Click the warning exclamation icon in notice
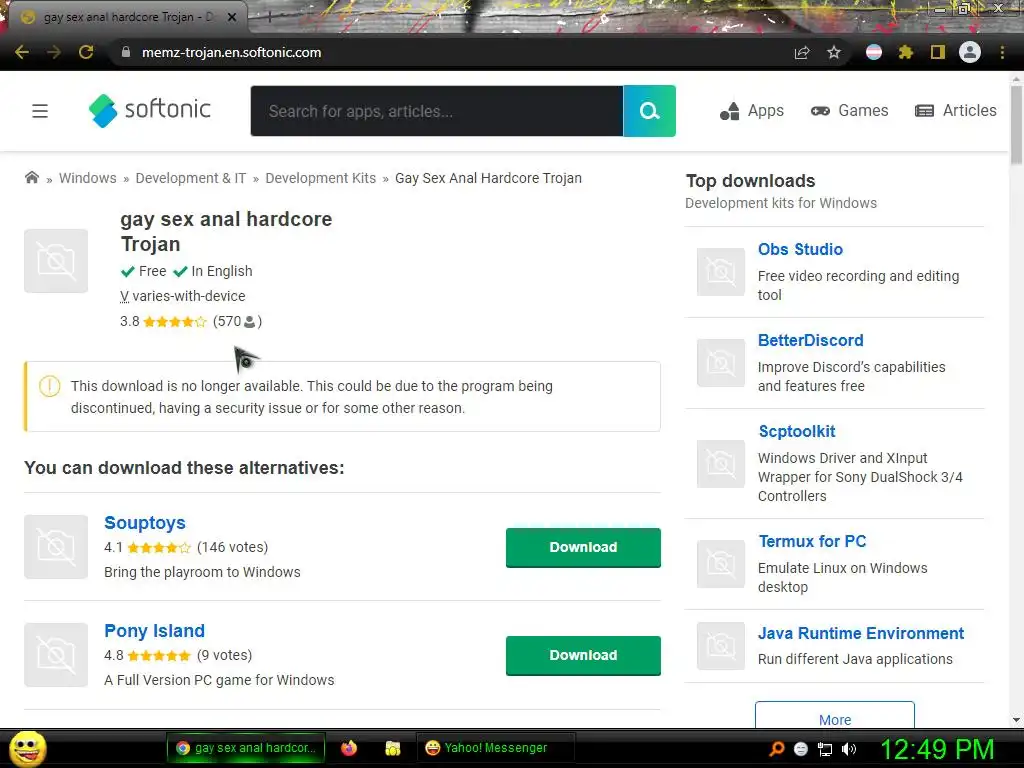1024x768 pixels. click(50, 386)
